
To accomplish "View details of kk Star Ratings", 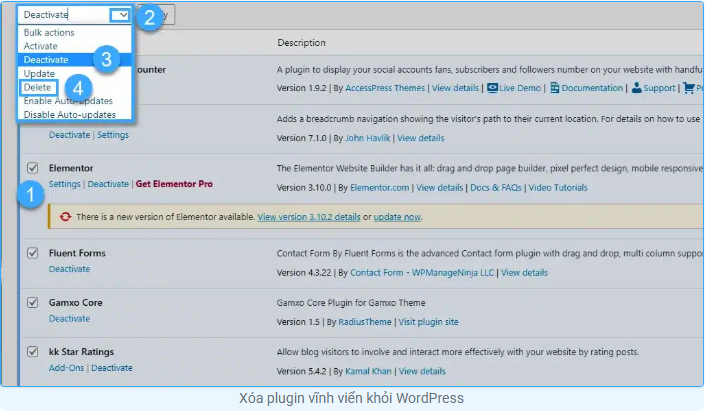I will [422, 371].
